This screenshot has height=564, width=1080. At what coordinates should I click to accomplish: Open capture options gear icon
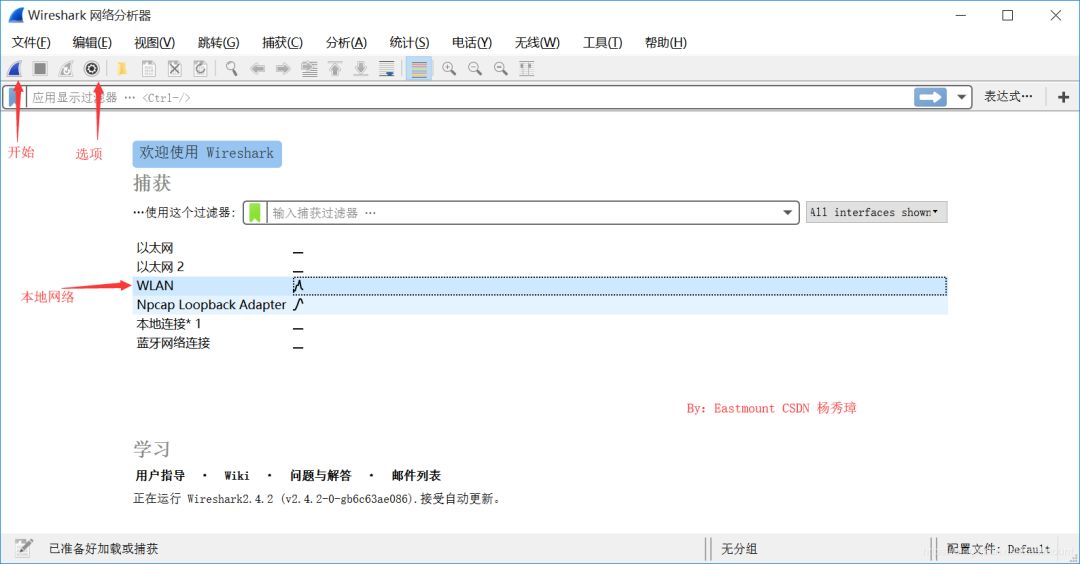[92, 68]
